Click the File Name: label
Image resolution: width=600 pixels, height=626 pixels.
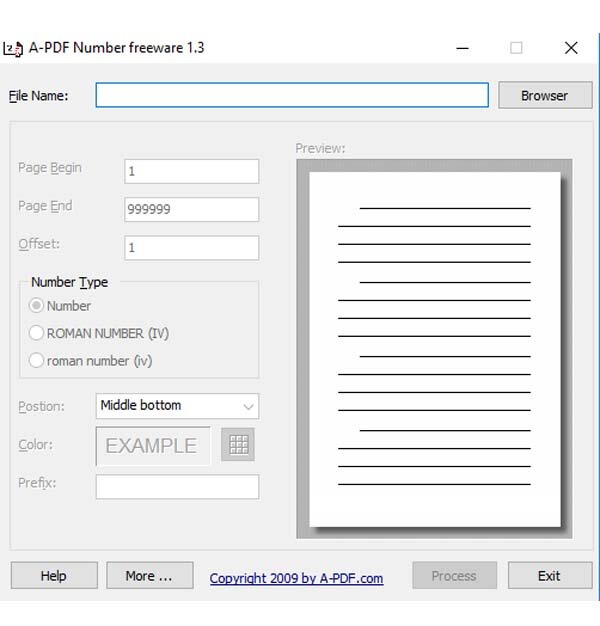point(38,96)
